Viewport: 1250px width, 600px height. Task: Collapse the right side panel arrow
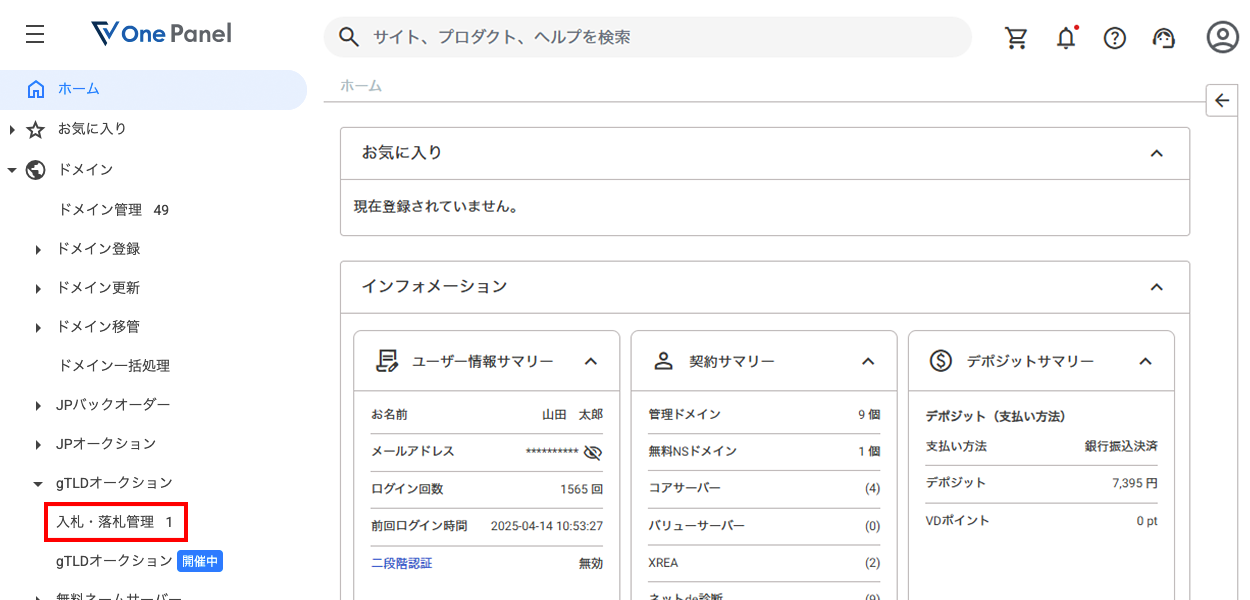point(1222,100)
